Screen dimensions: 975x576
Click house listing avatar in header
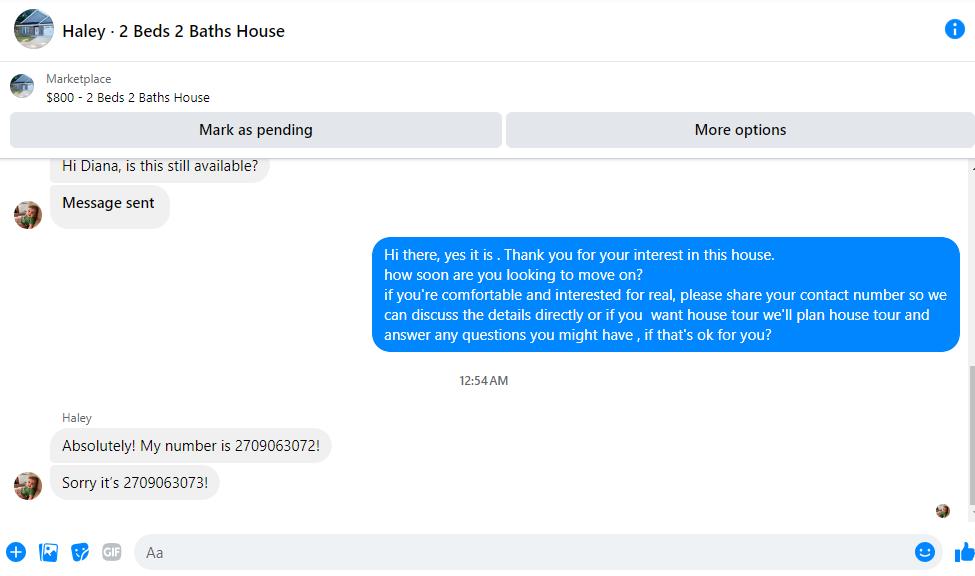tap(34, 29)
